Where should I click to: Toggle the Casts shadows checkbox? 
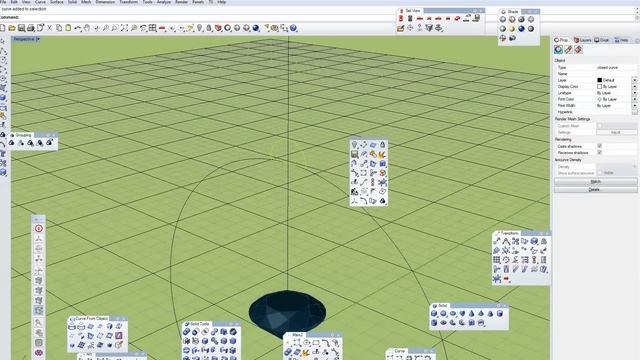coord(600,146)
